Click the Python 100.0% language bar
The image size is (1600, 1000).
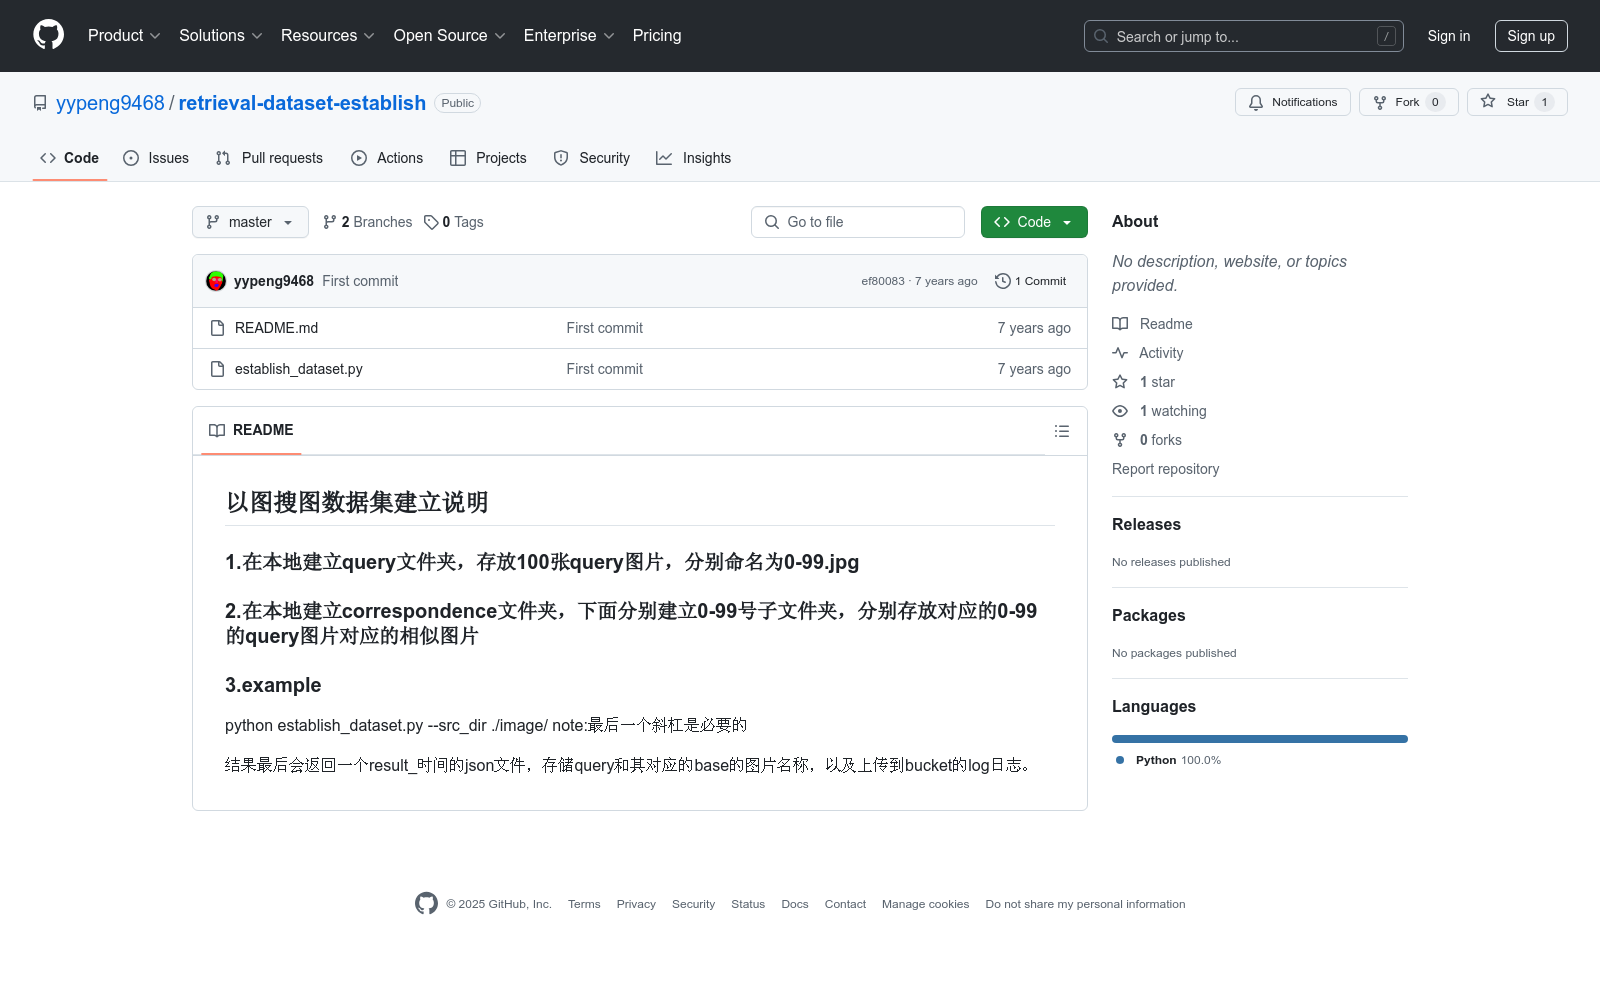[1259, 738]
